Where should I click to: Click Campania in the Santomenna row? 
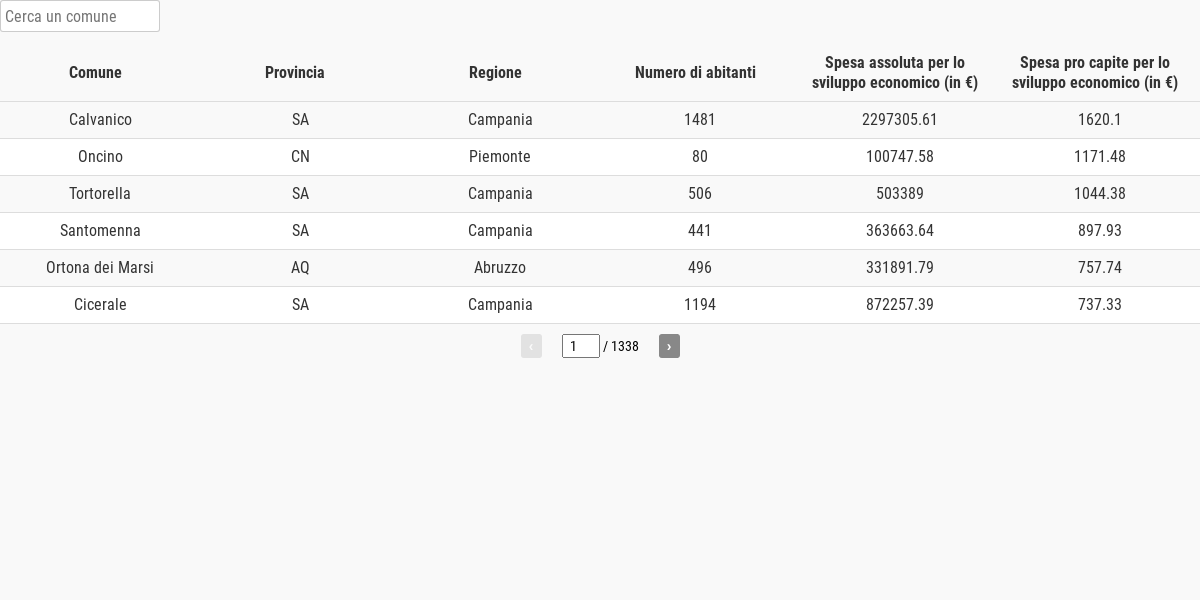pos(500,231)
